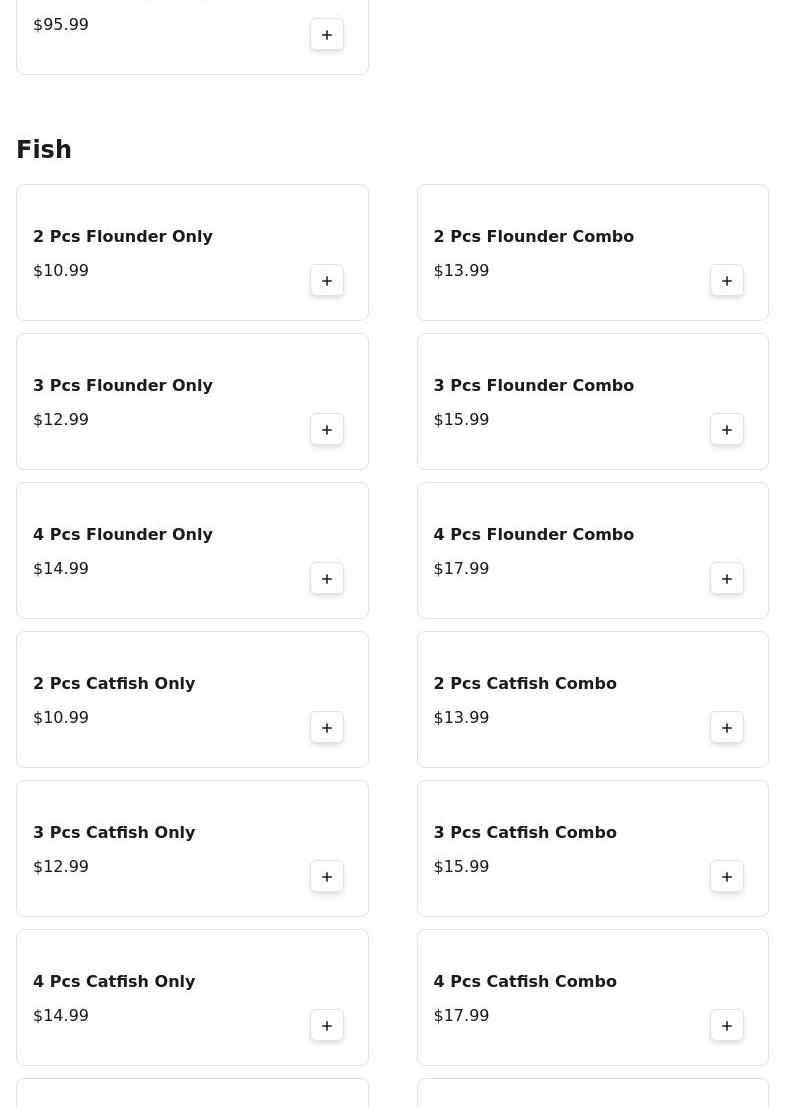Open 4 Pcs Catfish Combo item title
Viewport: 785px width, 1107px height.
525,981
